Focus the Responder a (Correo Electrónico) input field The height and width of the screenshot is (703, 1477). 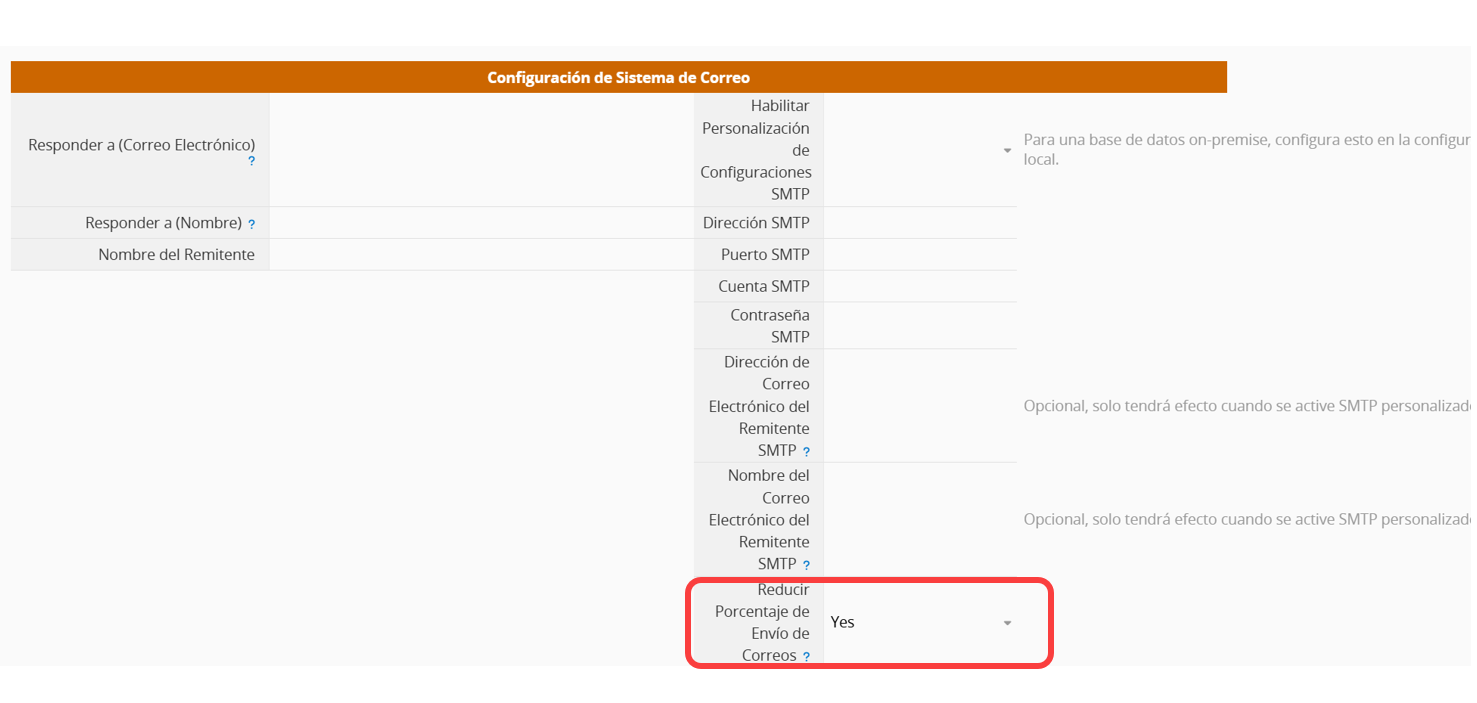tap(482, 150)
